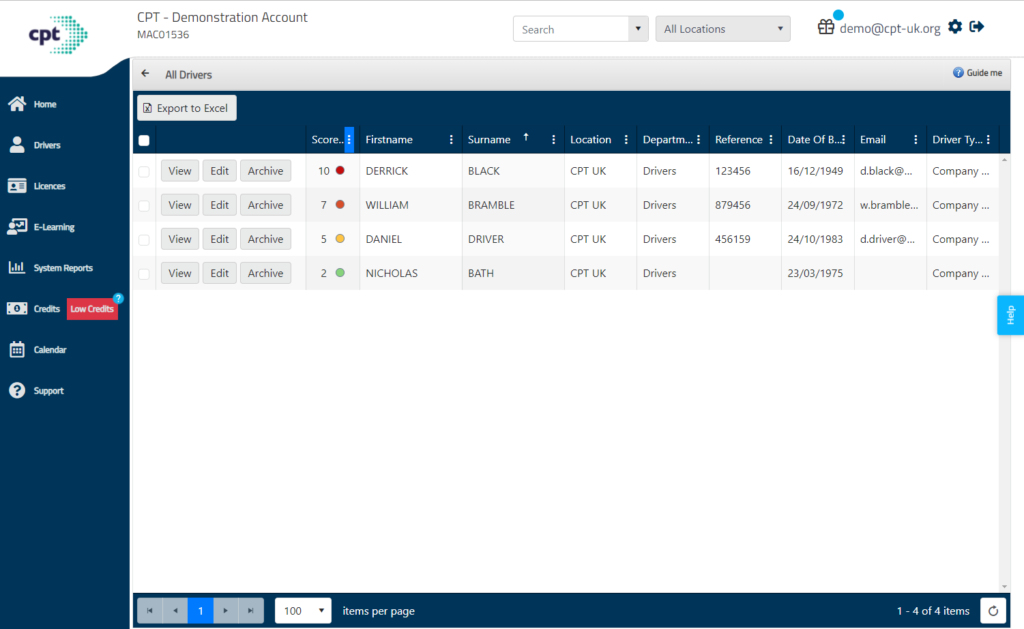Open Licences in the sidebar
The image size is (1024, 629).
[49, 186]
